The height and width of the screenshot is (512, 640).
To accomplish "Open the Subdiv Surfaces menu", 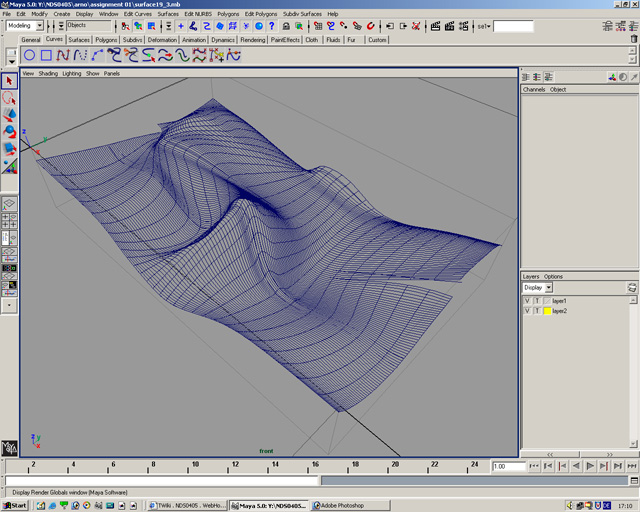I will (x=302, y=13).
